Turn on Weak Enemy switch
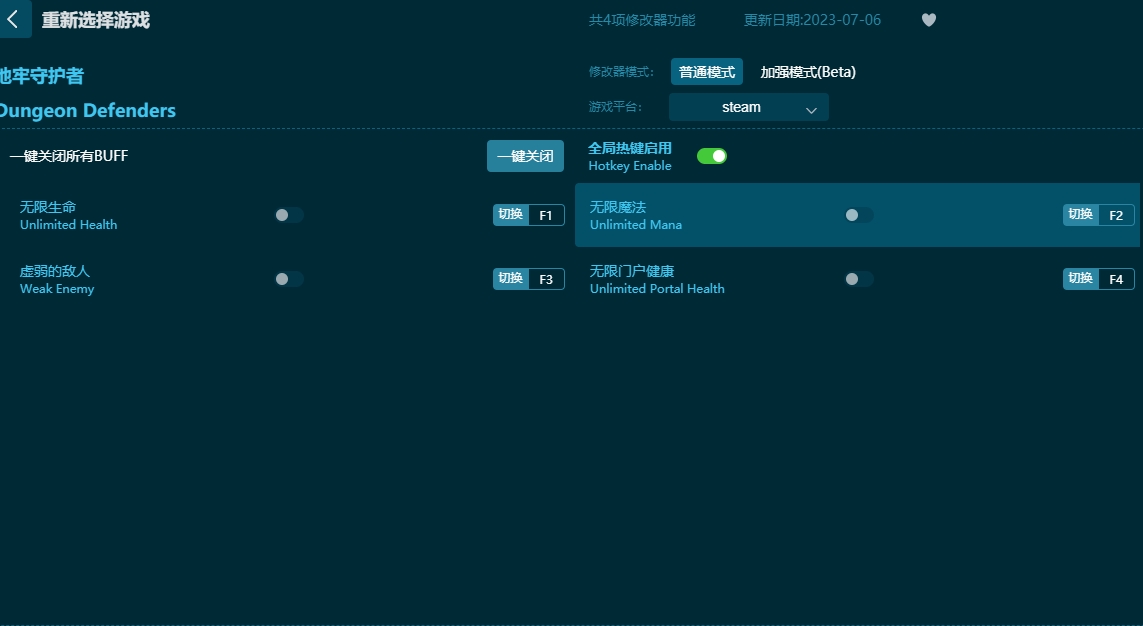Screen dimensions: 1143x626 click(x=289, y=279)
